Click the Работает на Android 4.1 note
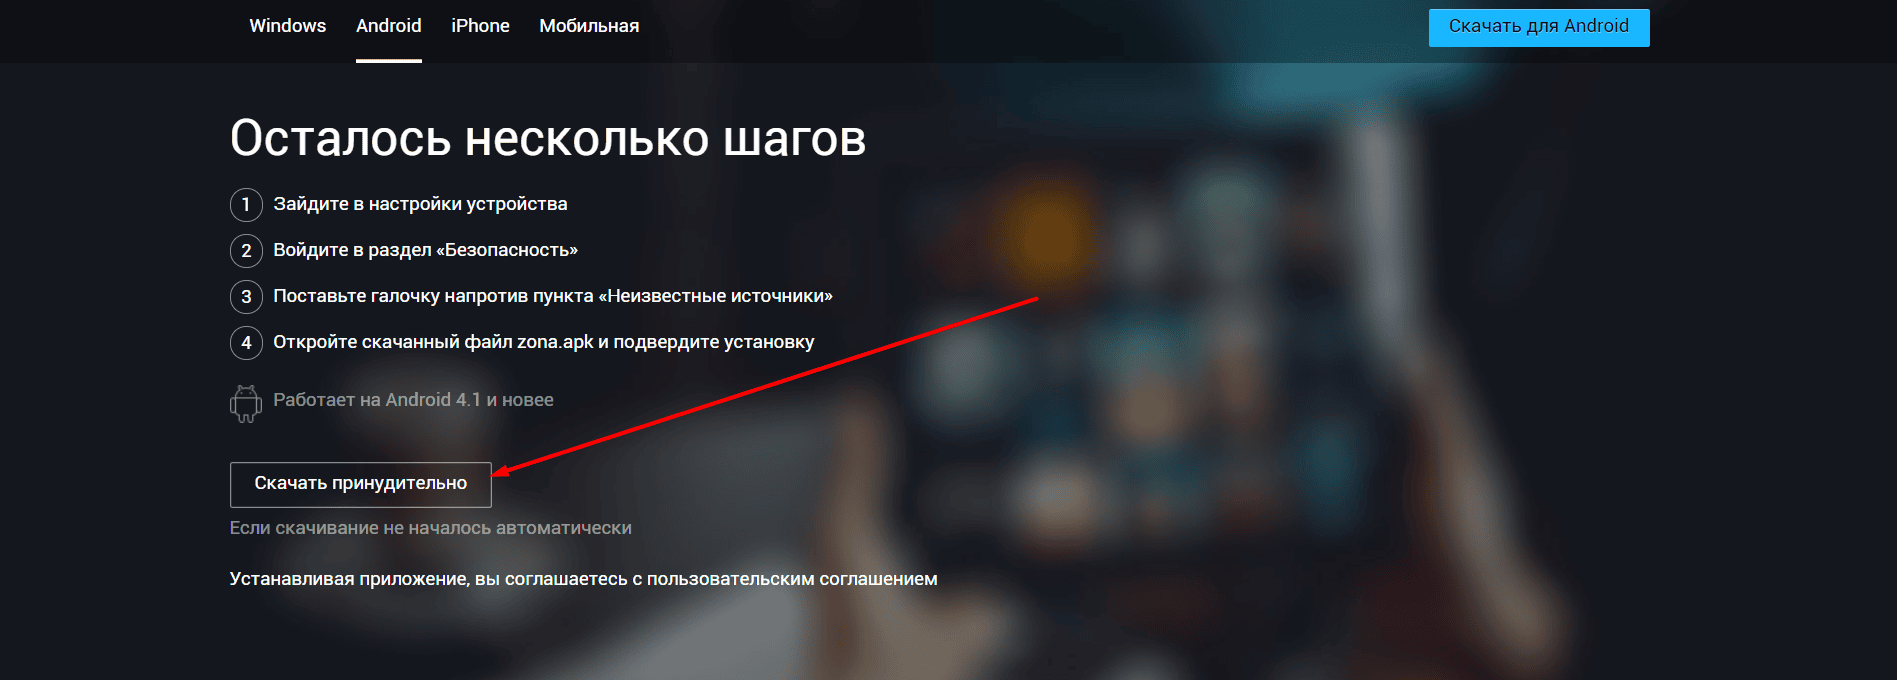1897x680 pixels. tap(413, 400)
